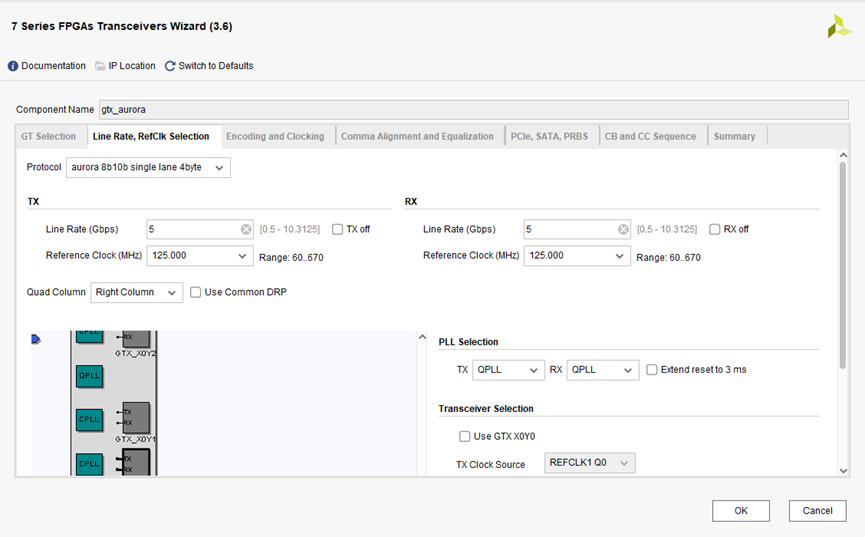Click the Switch to Defaults refresh icon

pyautogui.click(x=170, y=66)
